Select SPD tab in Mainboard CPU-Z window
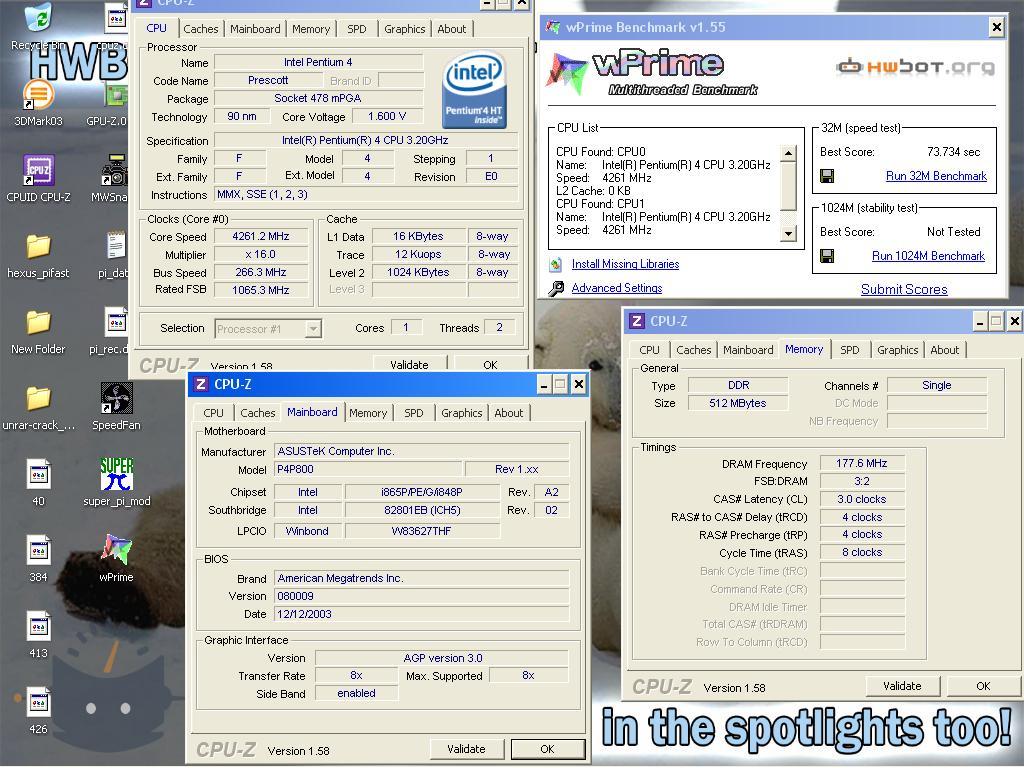This screenshot has height=768, width=1024. [413, 413]
